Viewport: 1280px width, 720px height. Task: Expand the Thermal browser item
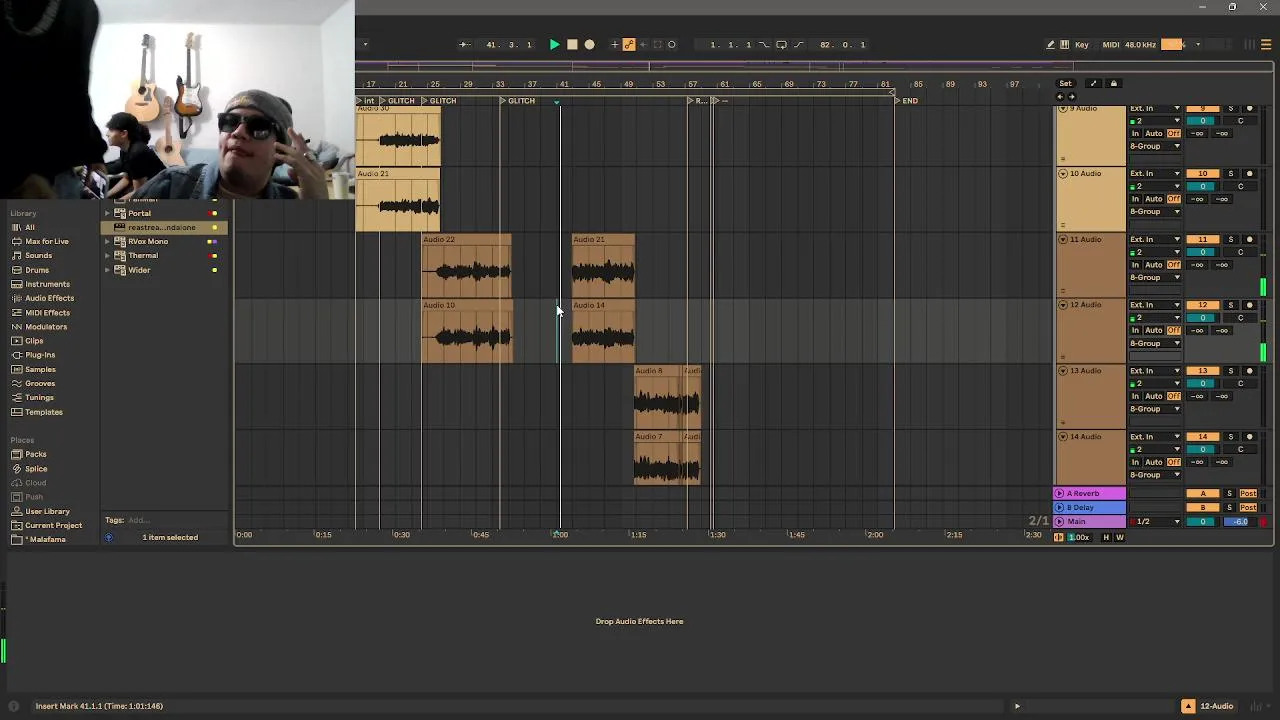(x=107, y=256)
